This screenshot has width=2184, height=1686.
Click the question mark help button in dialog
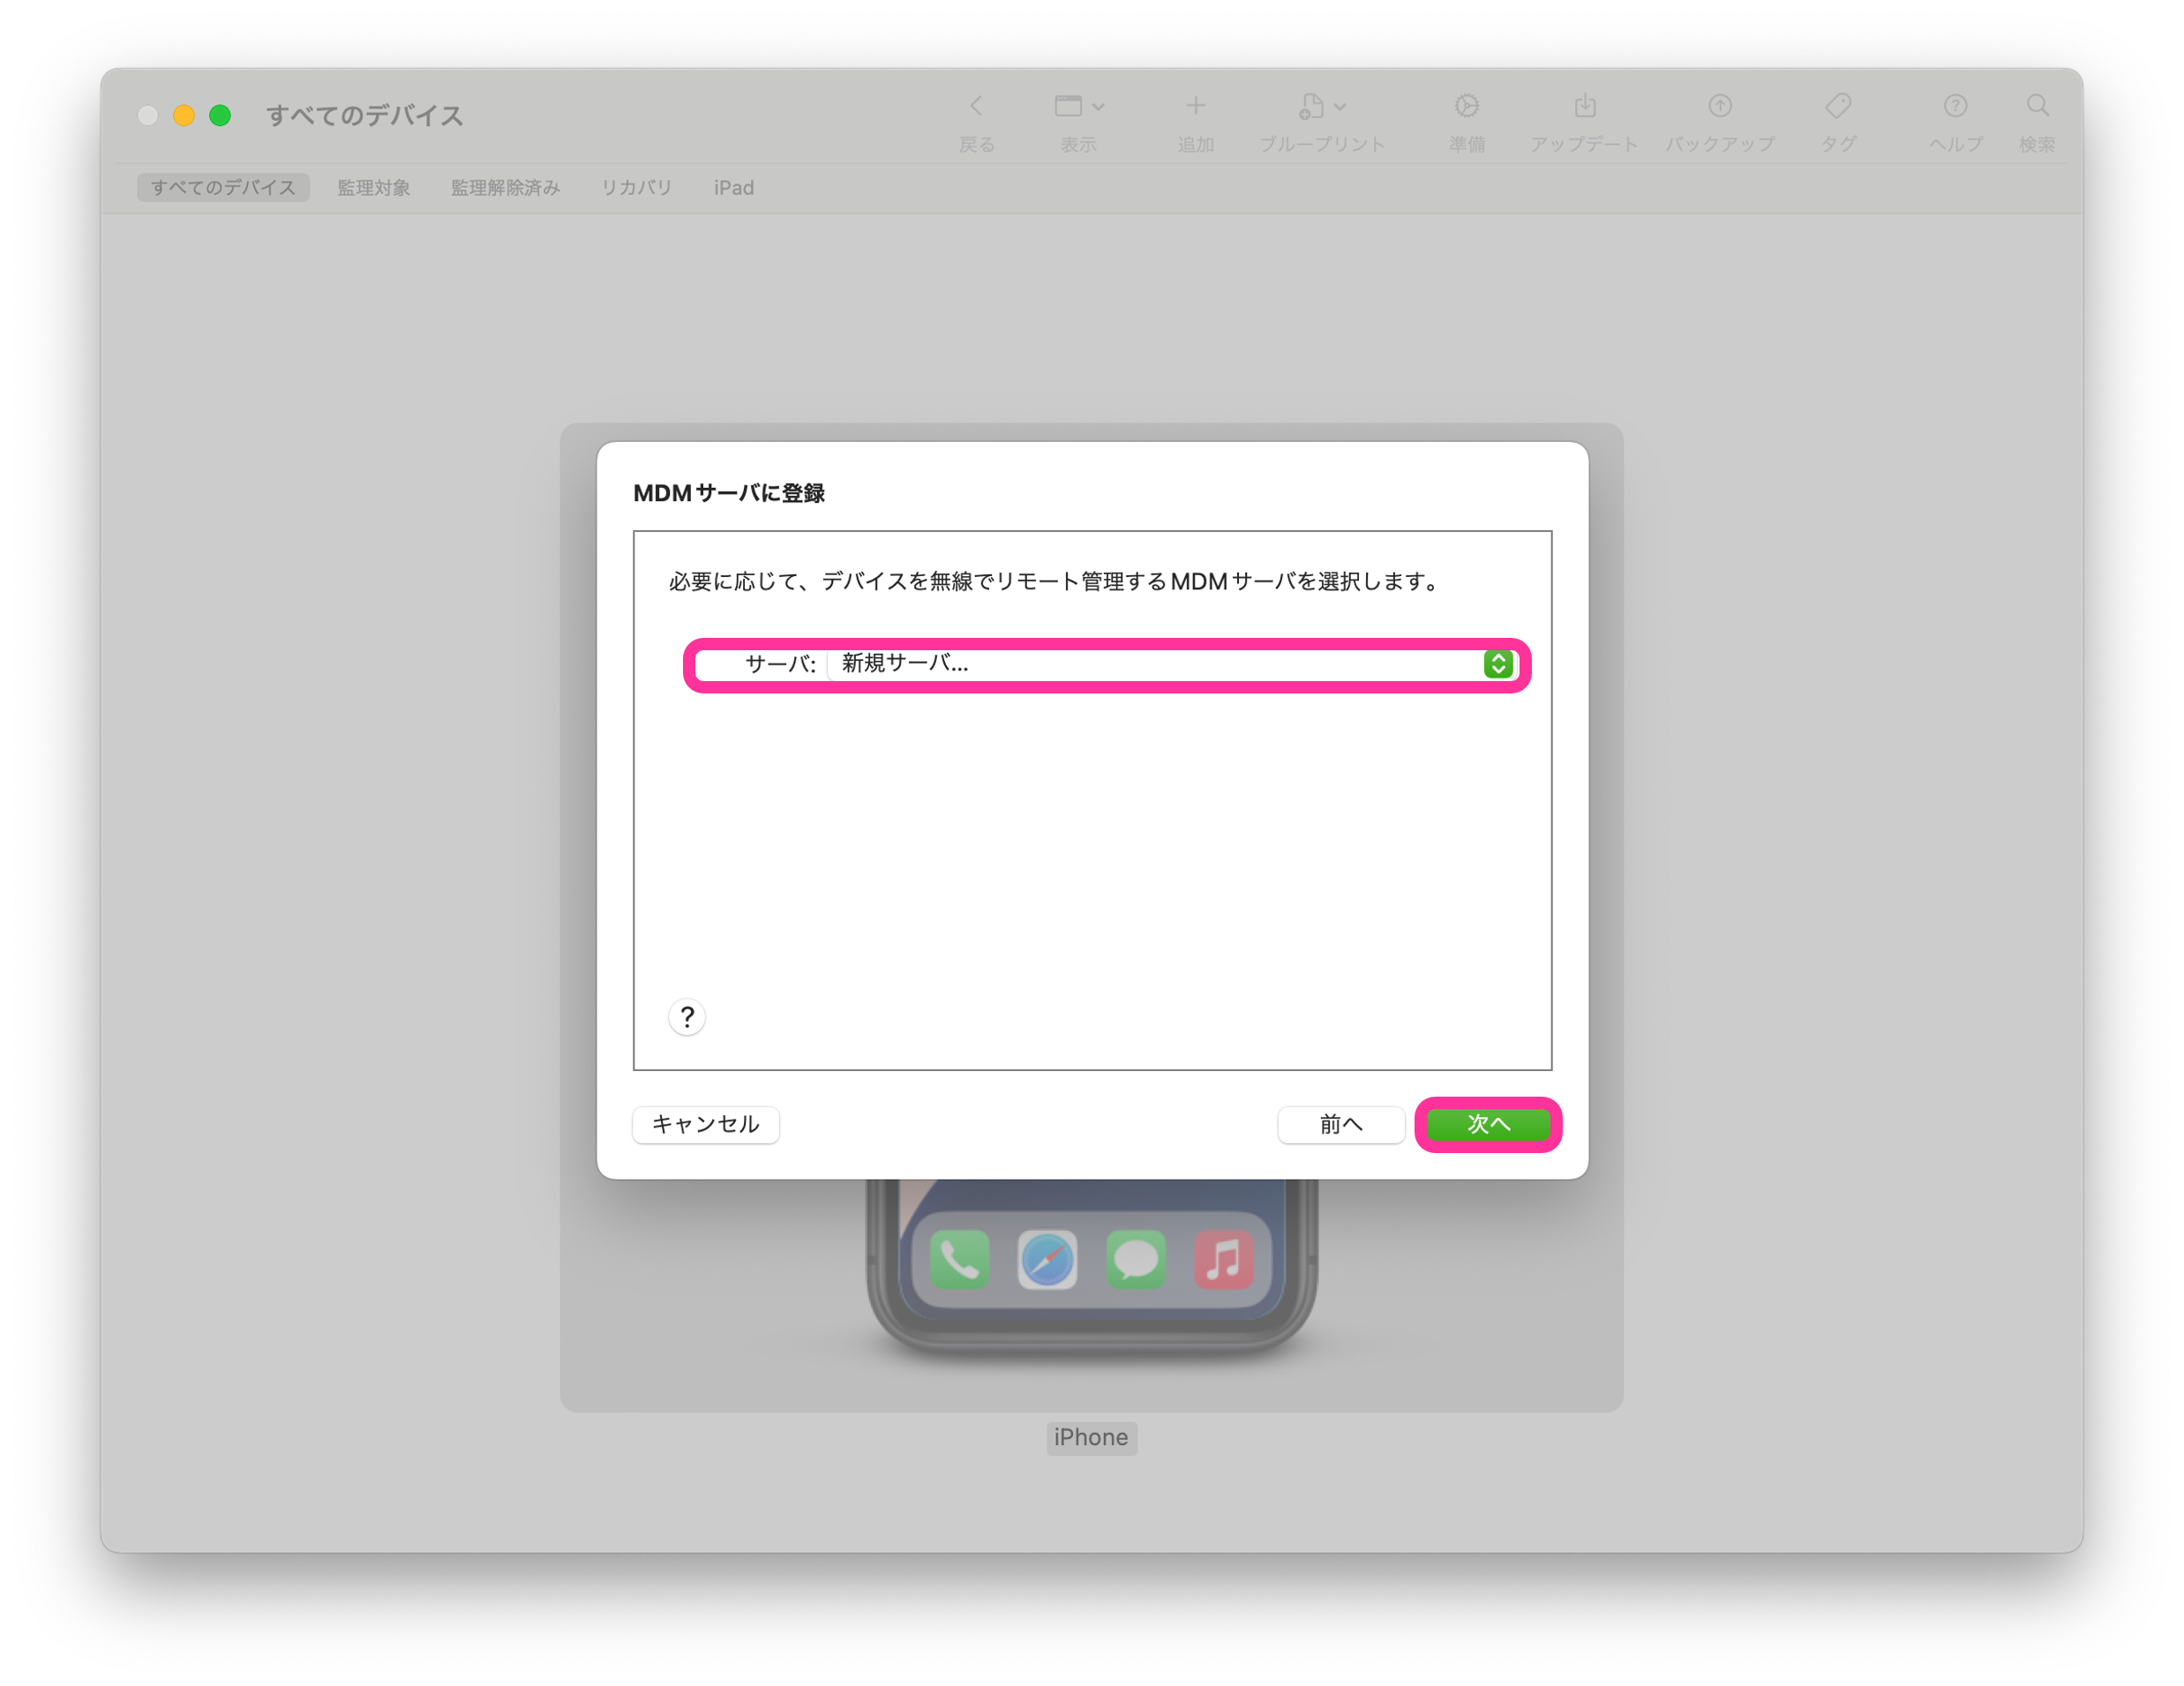point(687,1017)
